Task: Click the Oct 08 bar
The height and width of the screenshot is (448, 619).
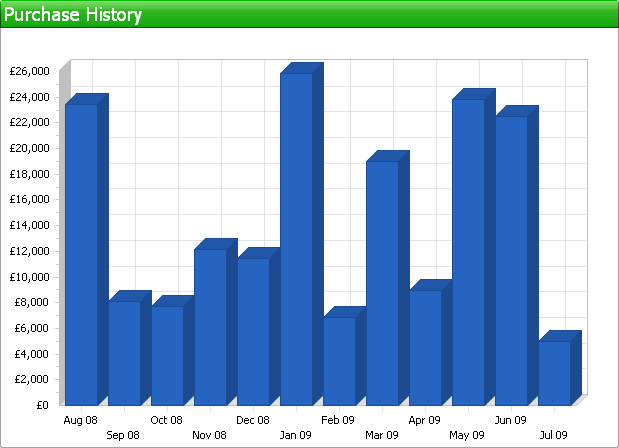Action: [167, 355]
